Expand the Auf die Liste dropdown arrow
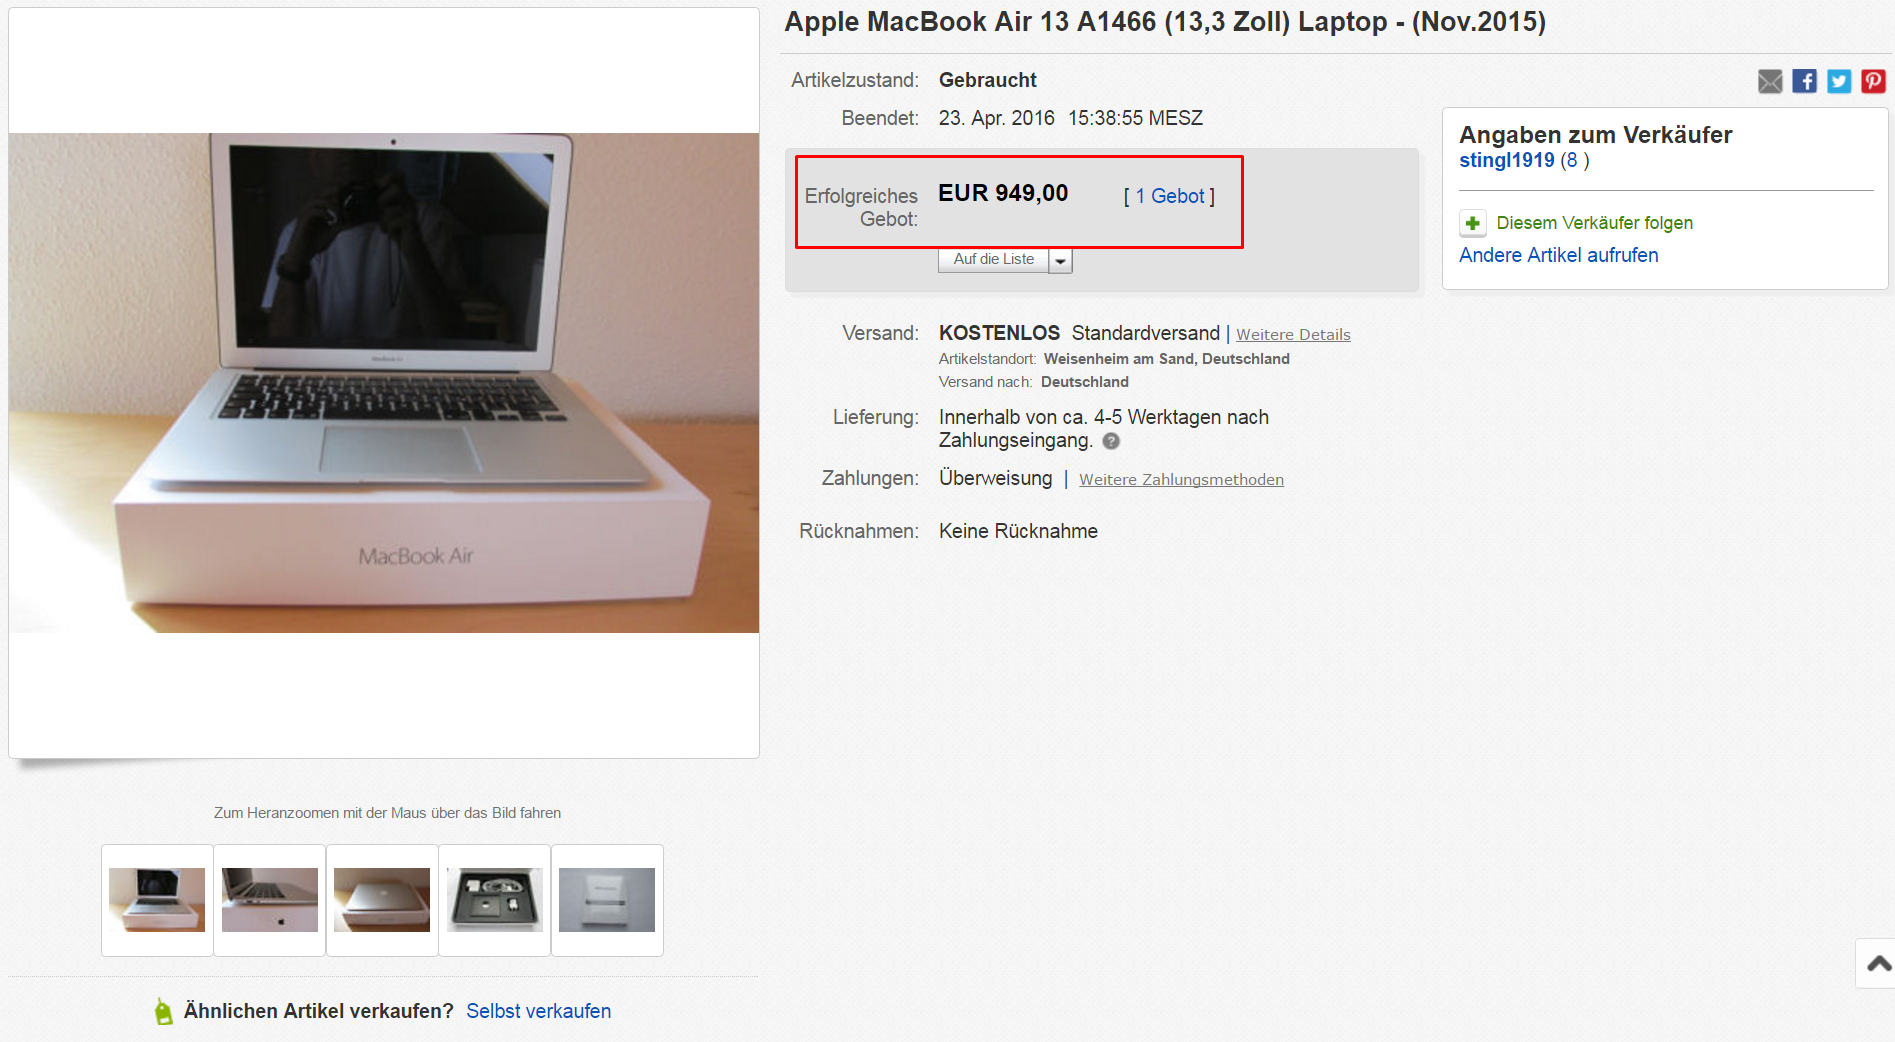1895x1042 pixels. point(1061,261)
